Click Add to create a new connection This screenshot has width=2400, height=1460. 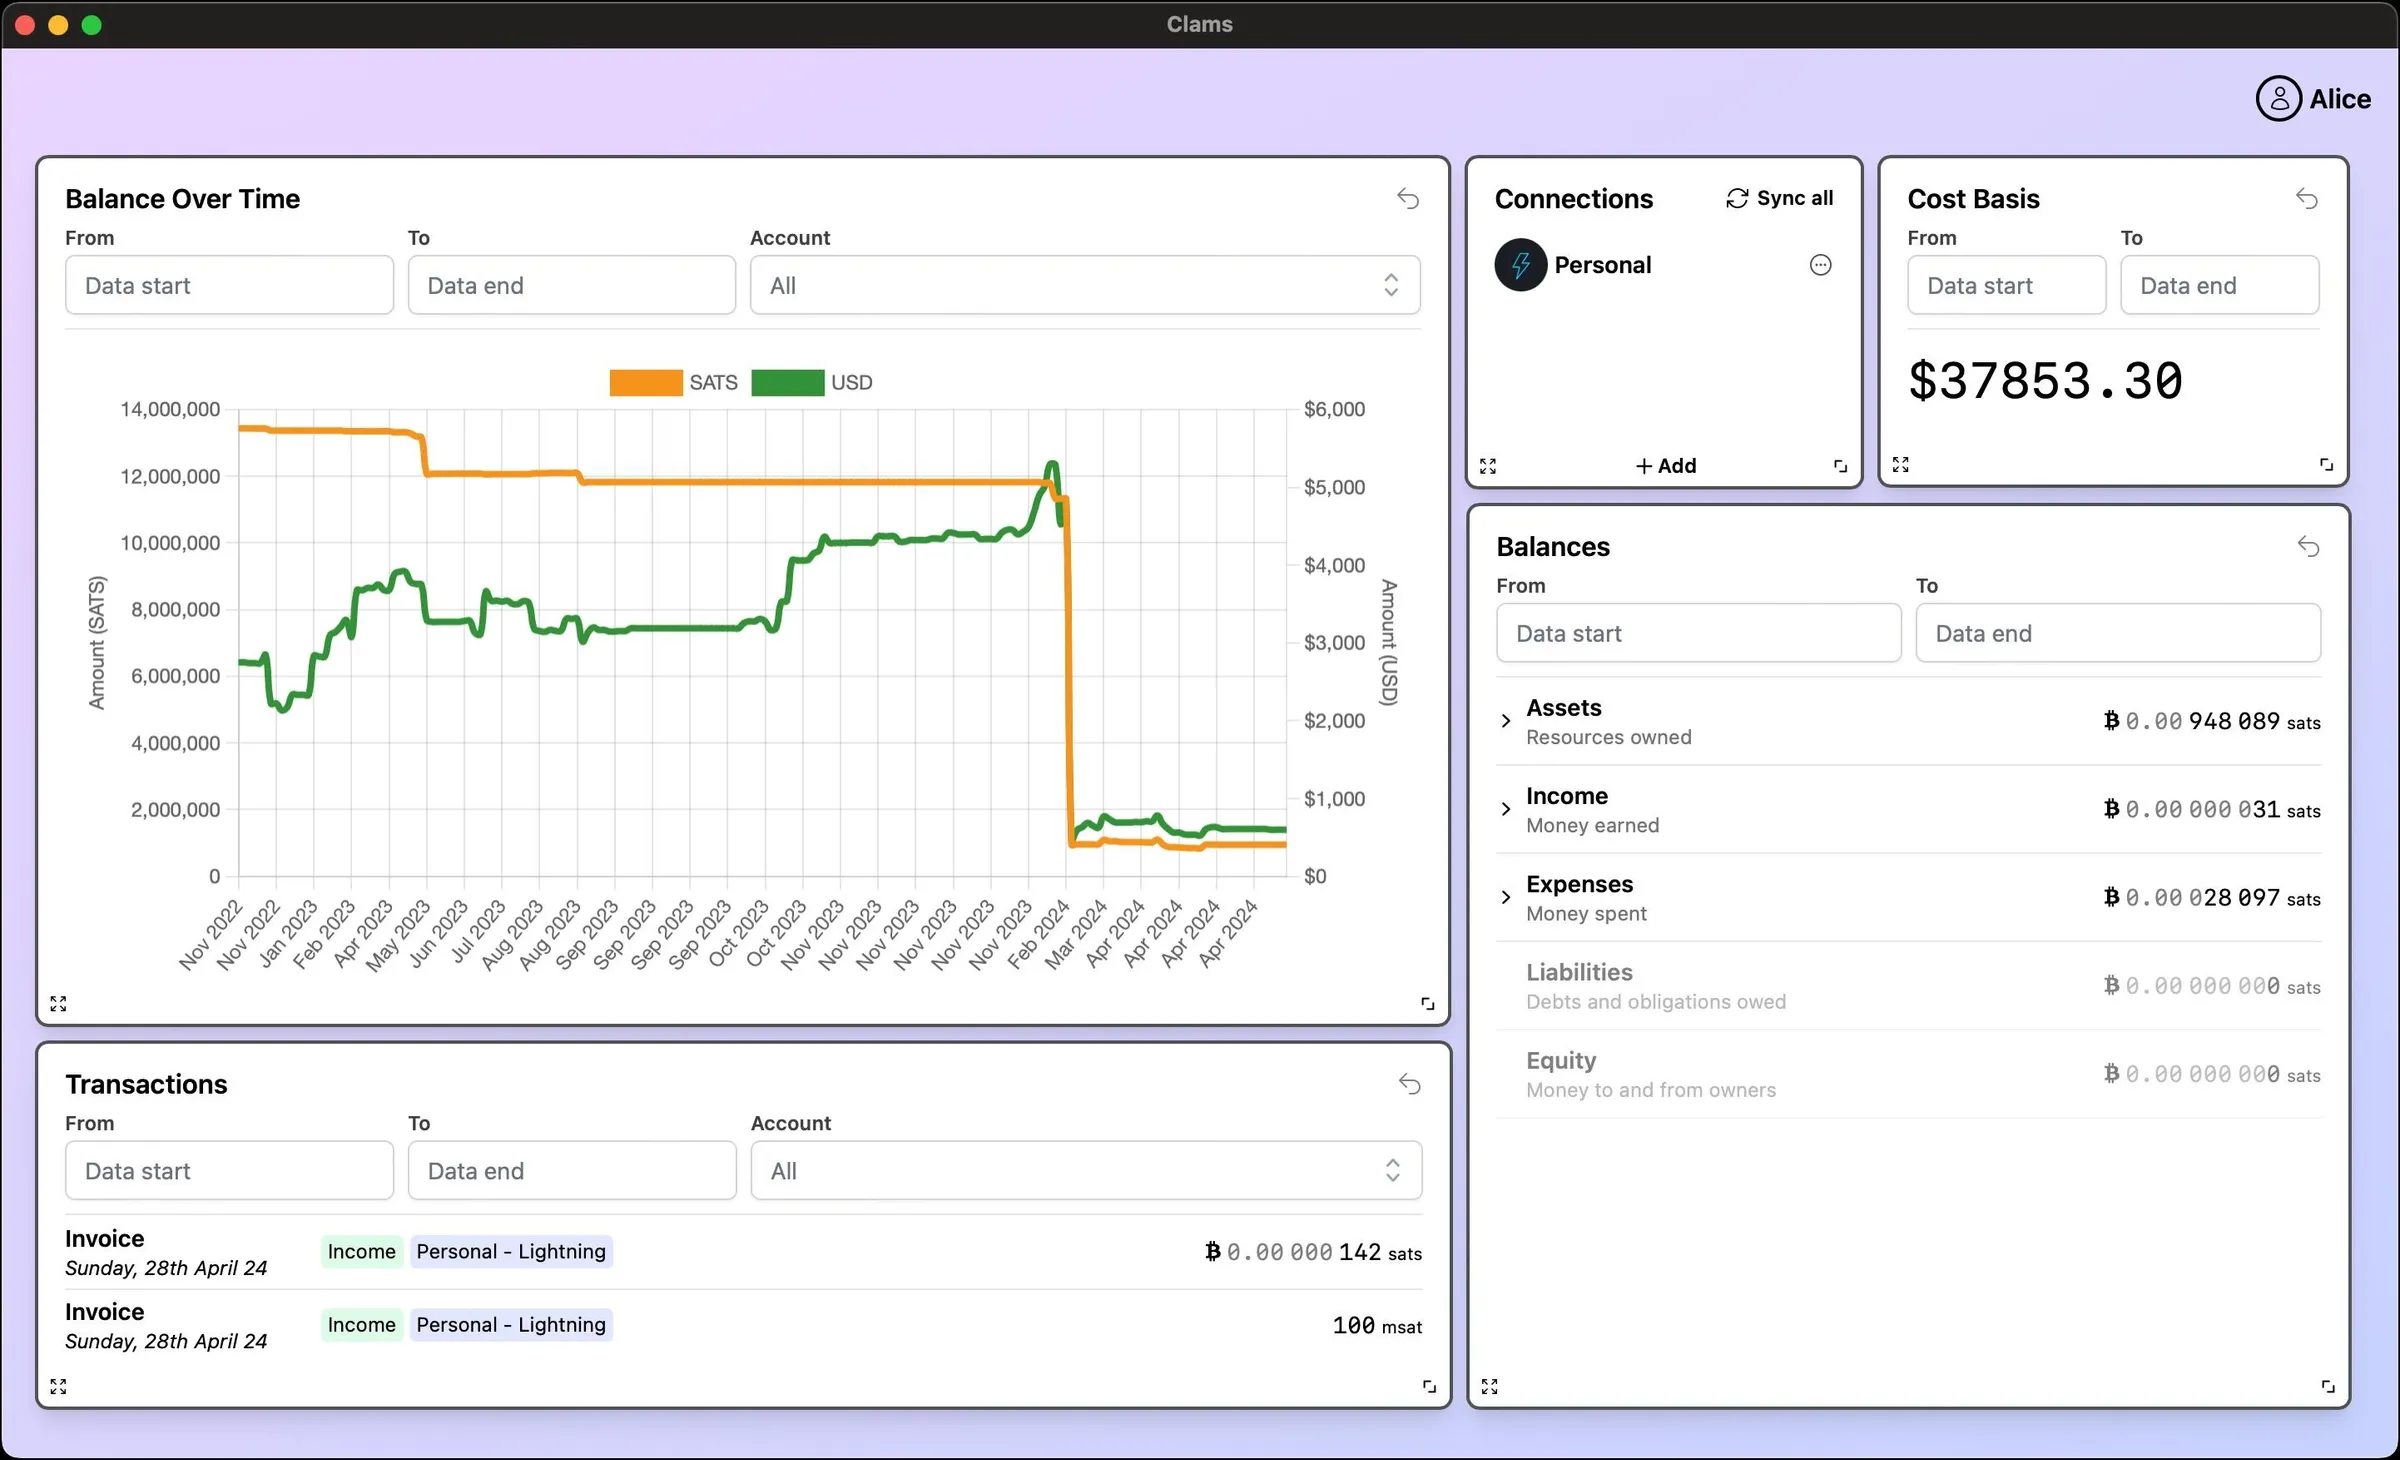point(1664,465)
